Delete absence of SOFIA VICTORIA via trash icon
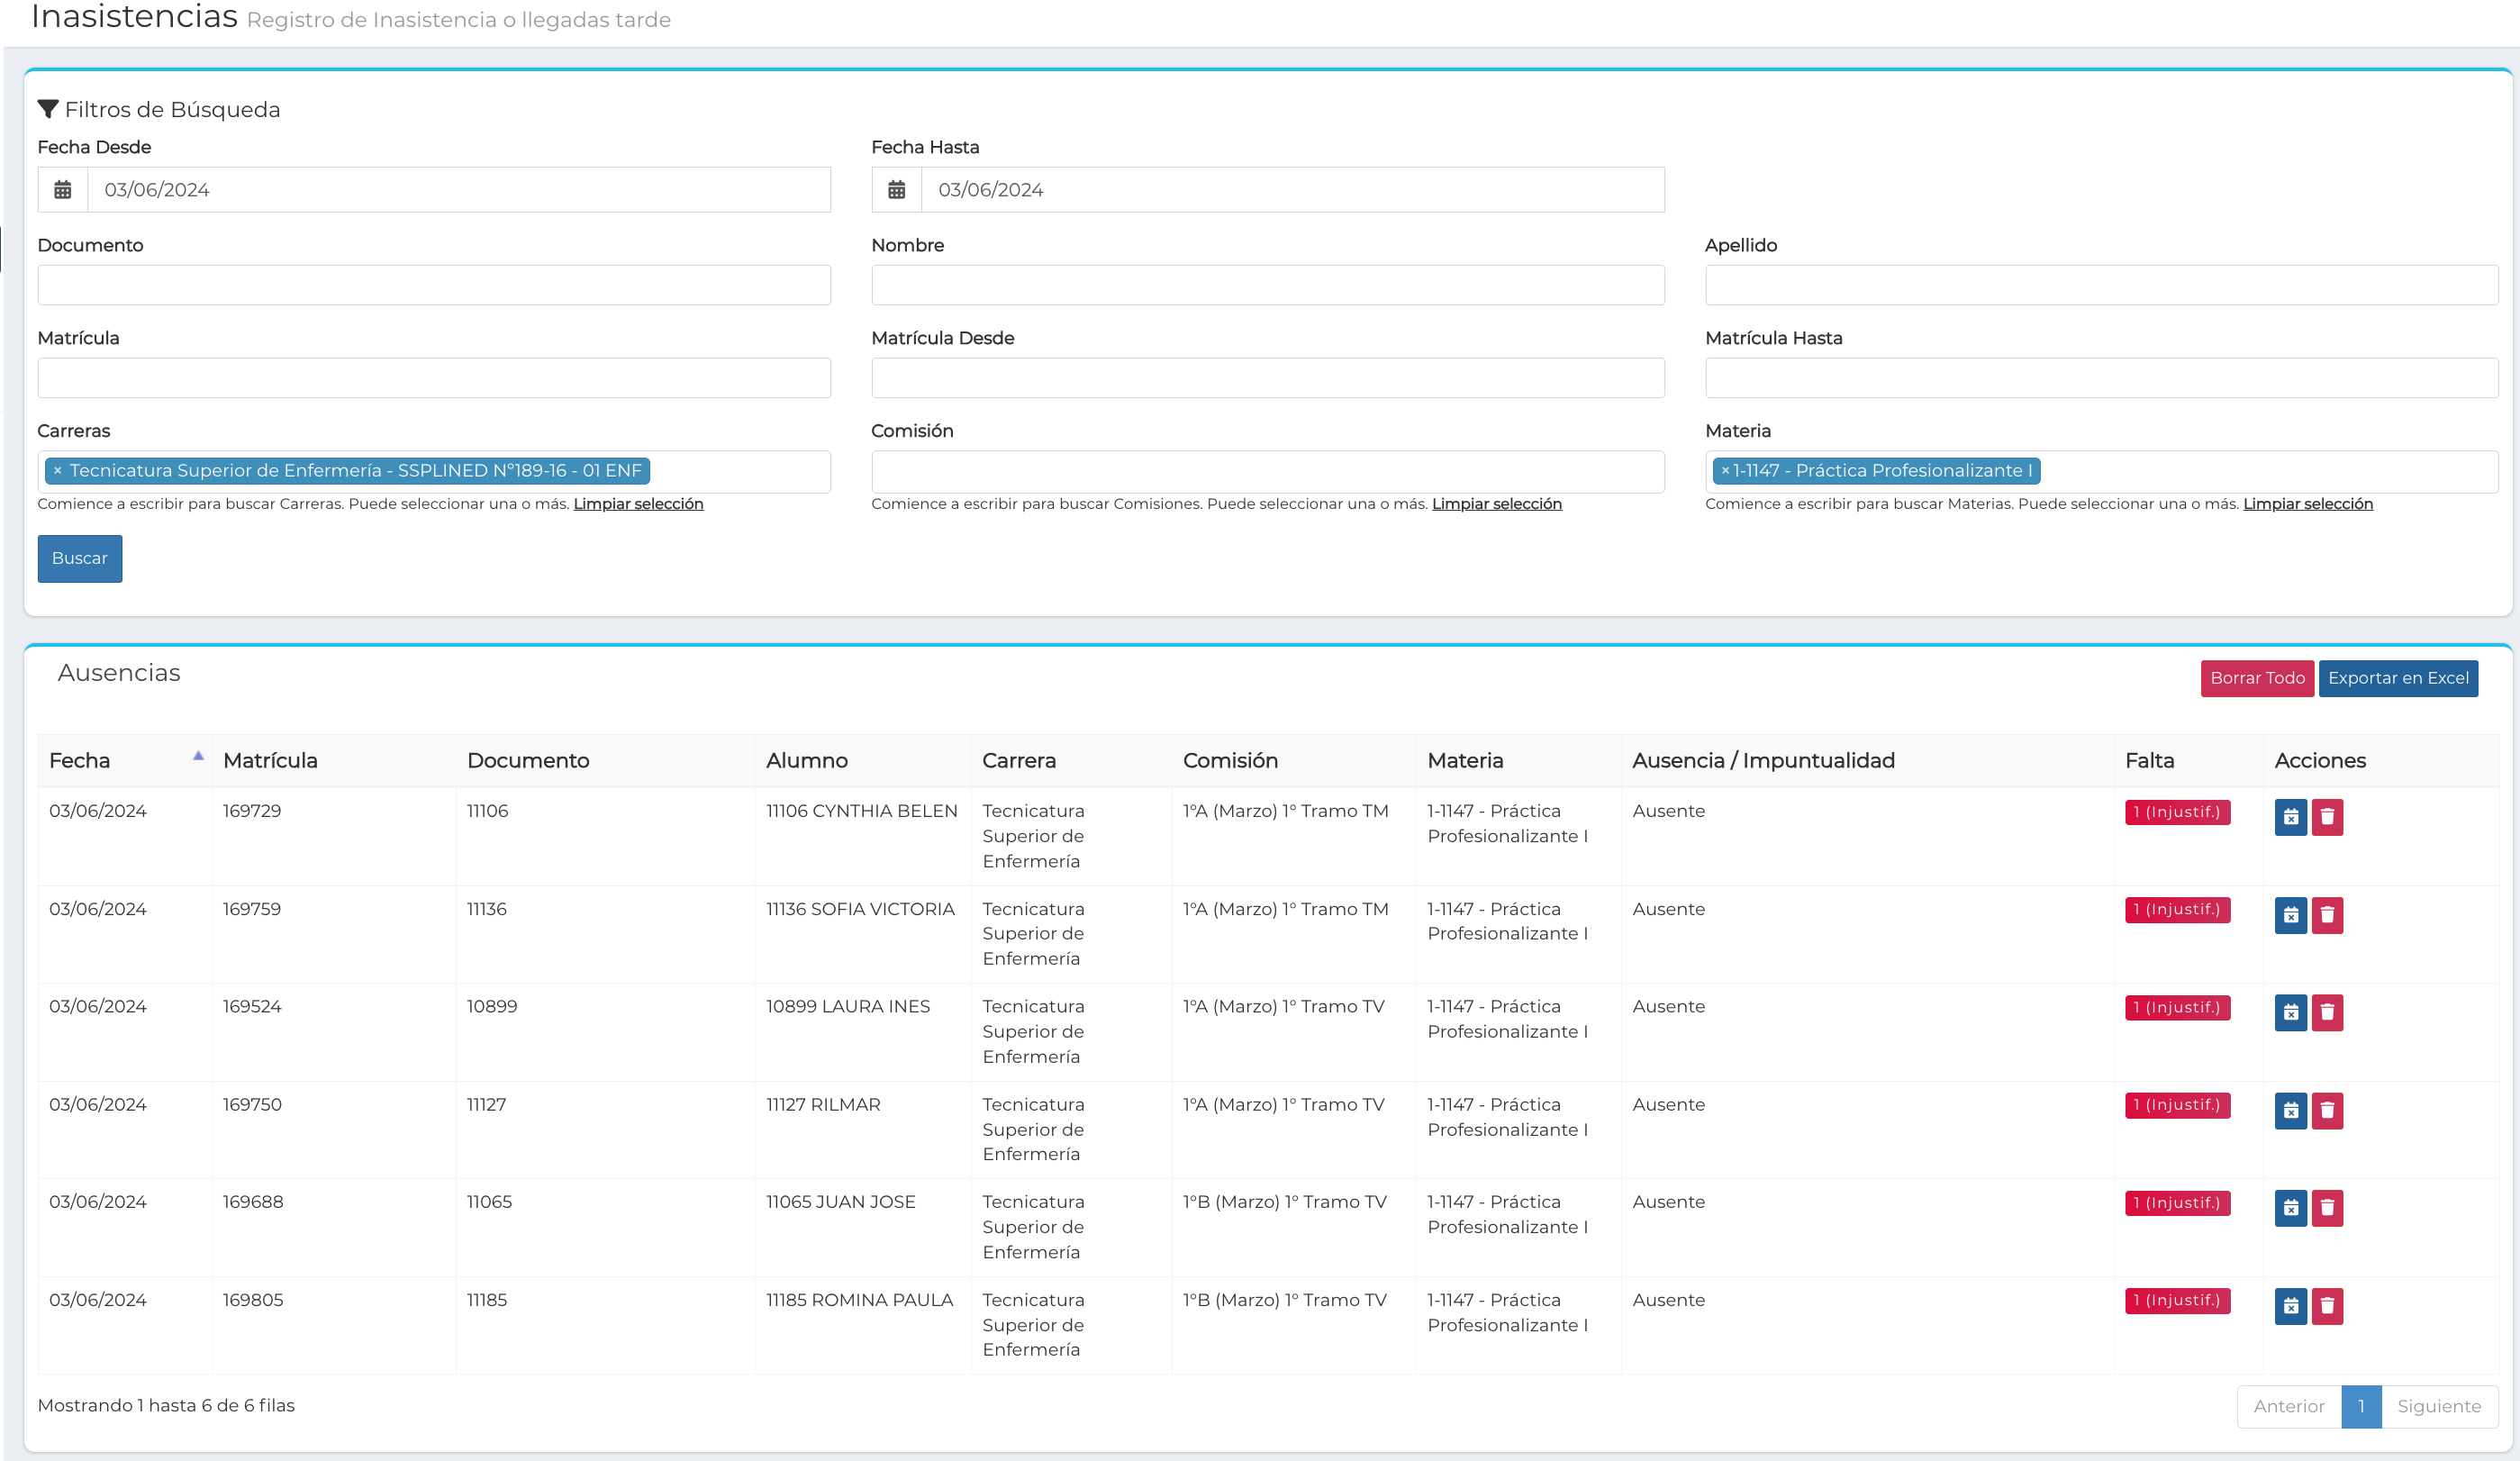The width and height of the screenshot is (2520, 1461). 2327,915
